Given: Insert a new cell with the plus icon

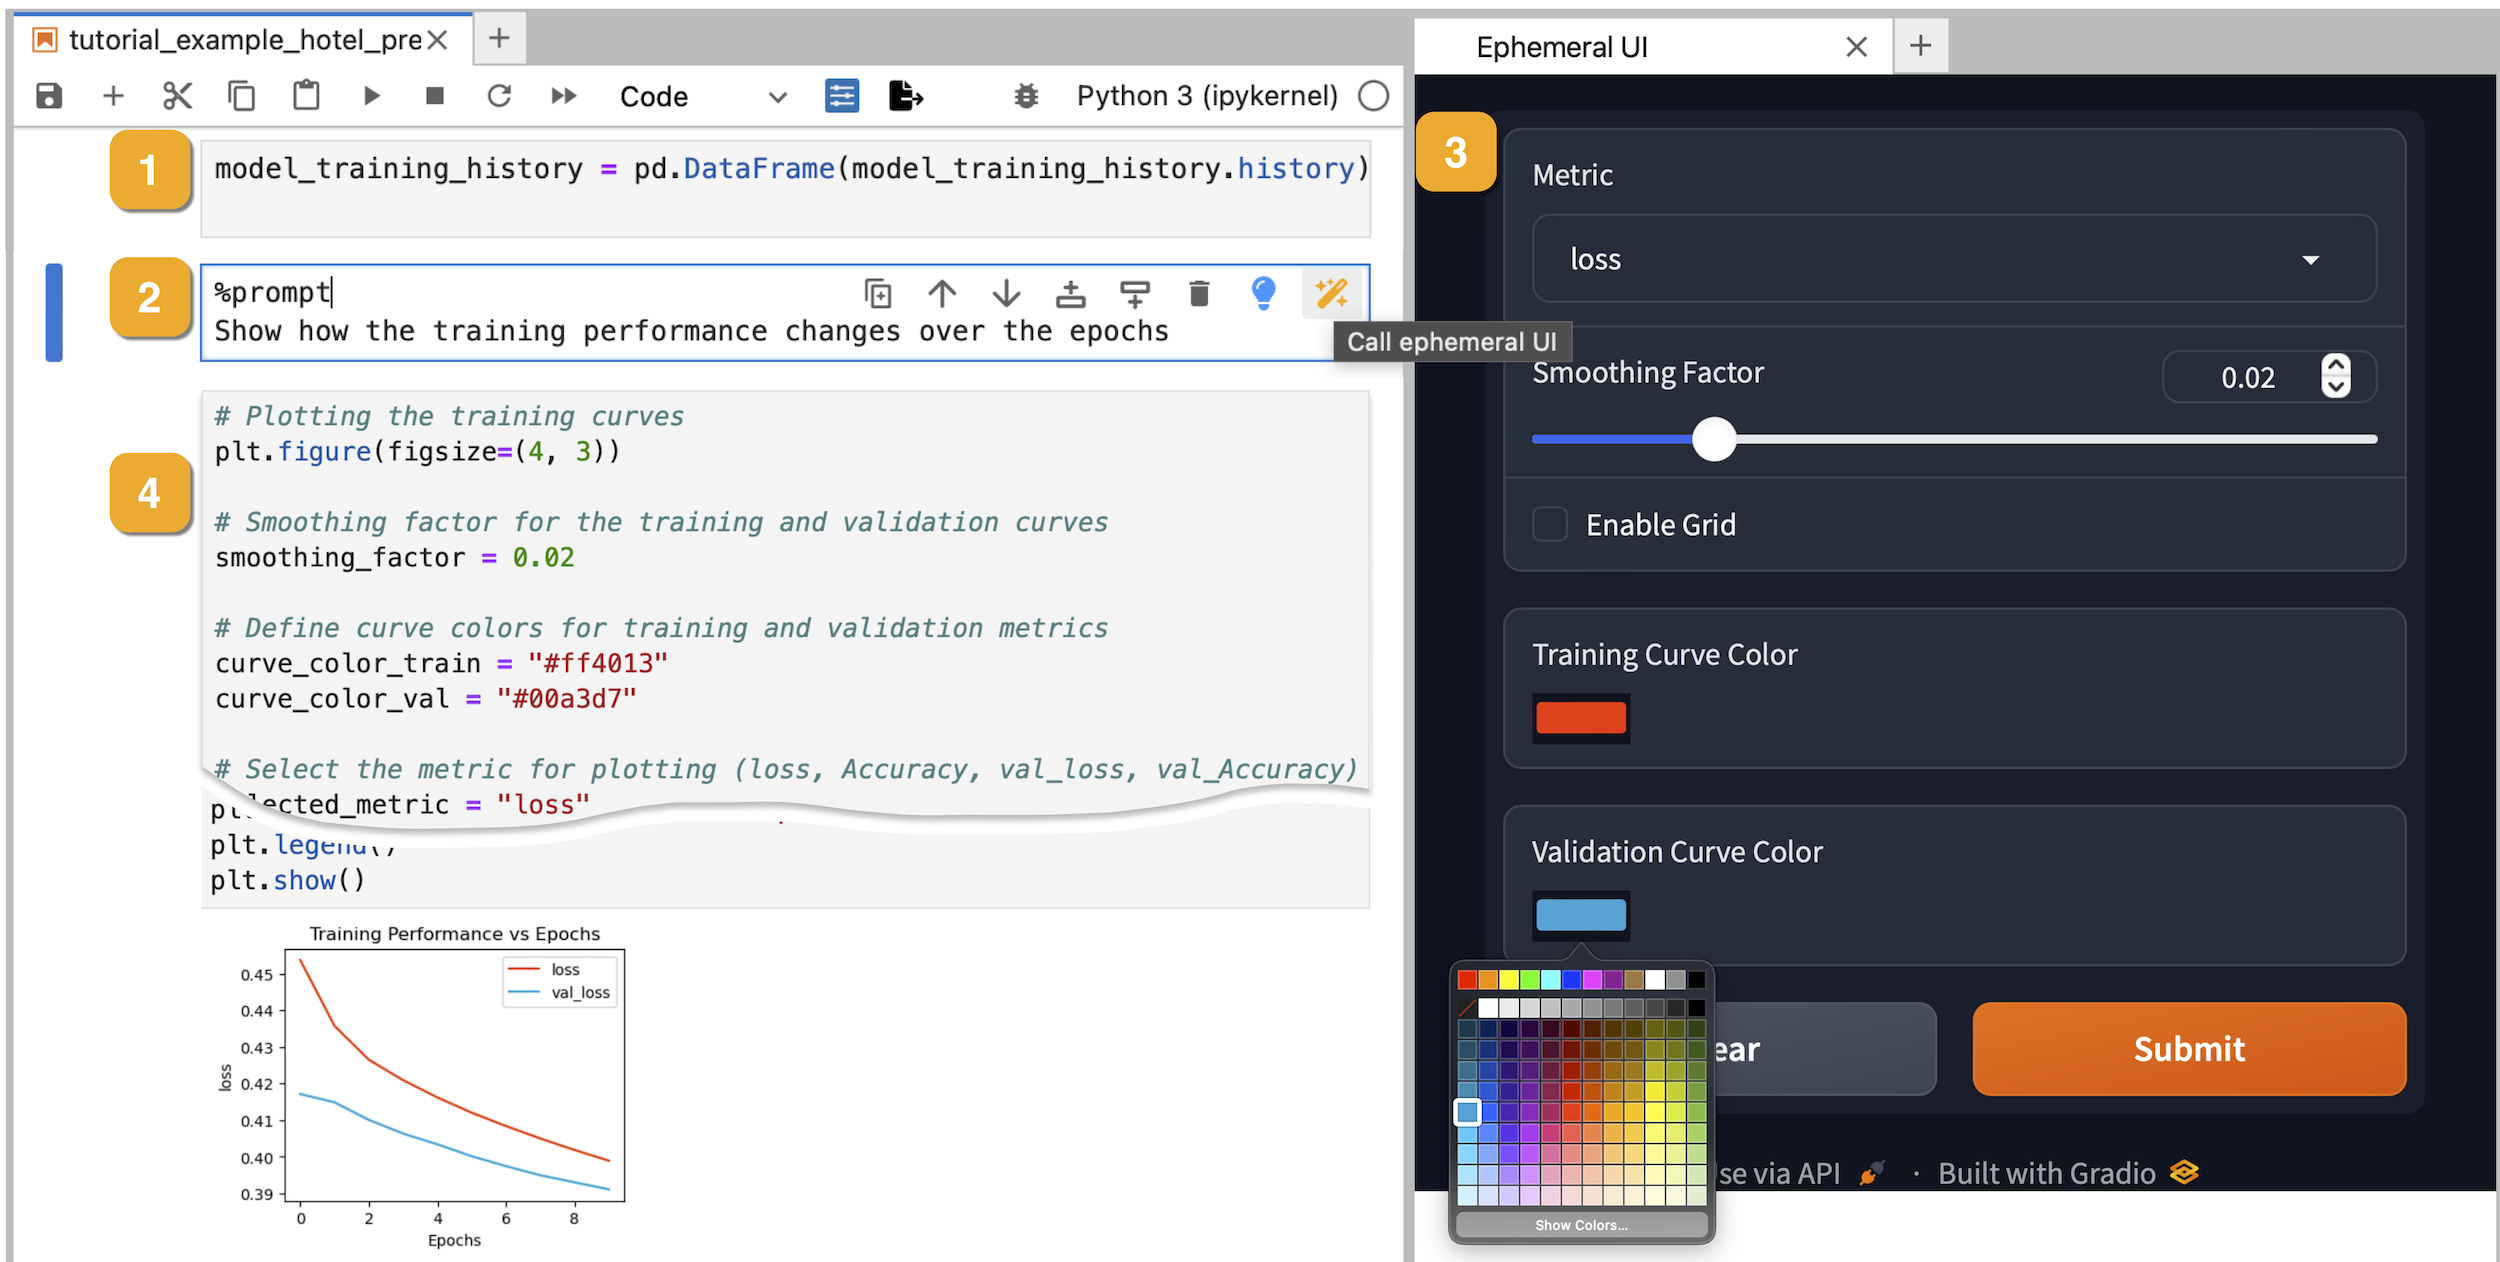Looking at the screenshot, I should 113,96.
